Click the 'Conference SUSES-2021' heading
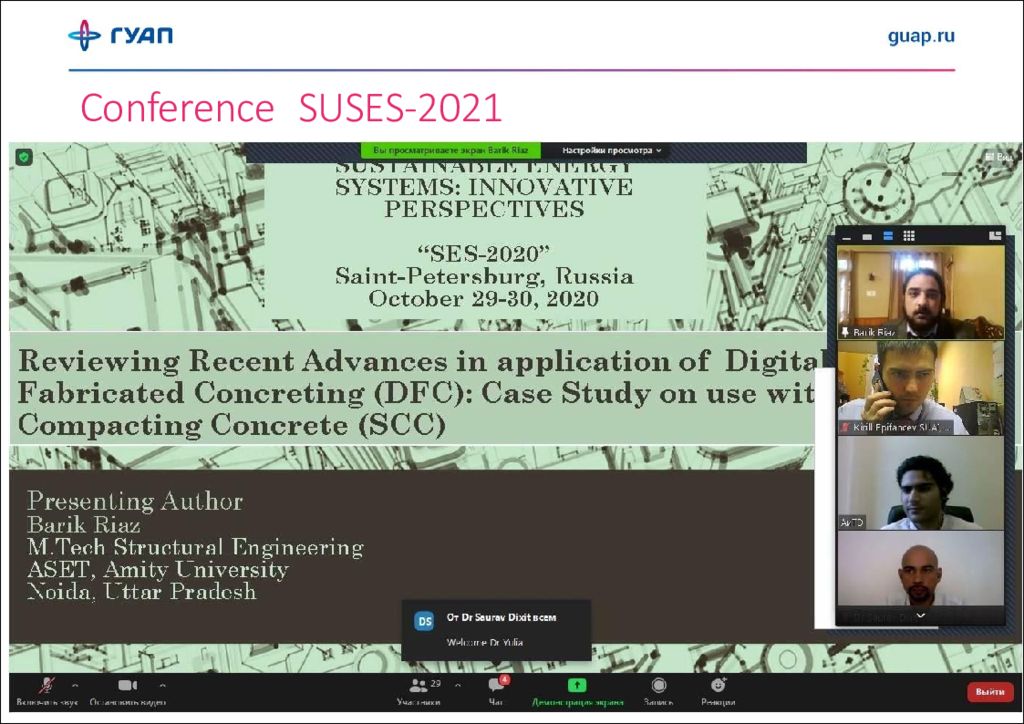The height and width of the screenshot is (724, 1024). pos(291,108)
